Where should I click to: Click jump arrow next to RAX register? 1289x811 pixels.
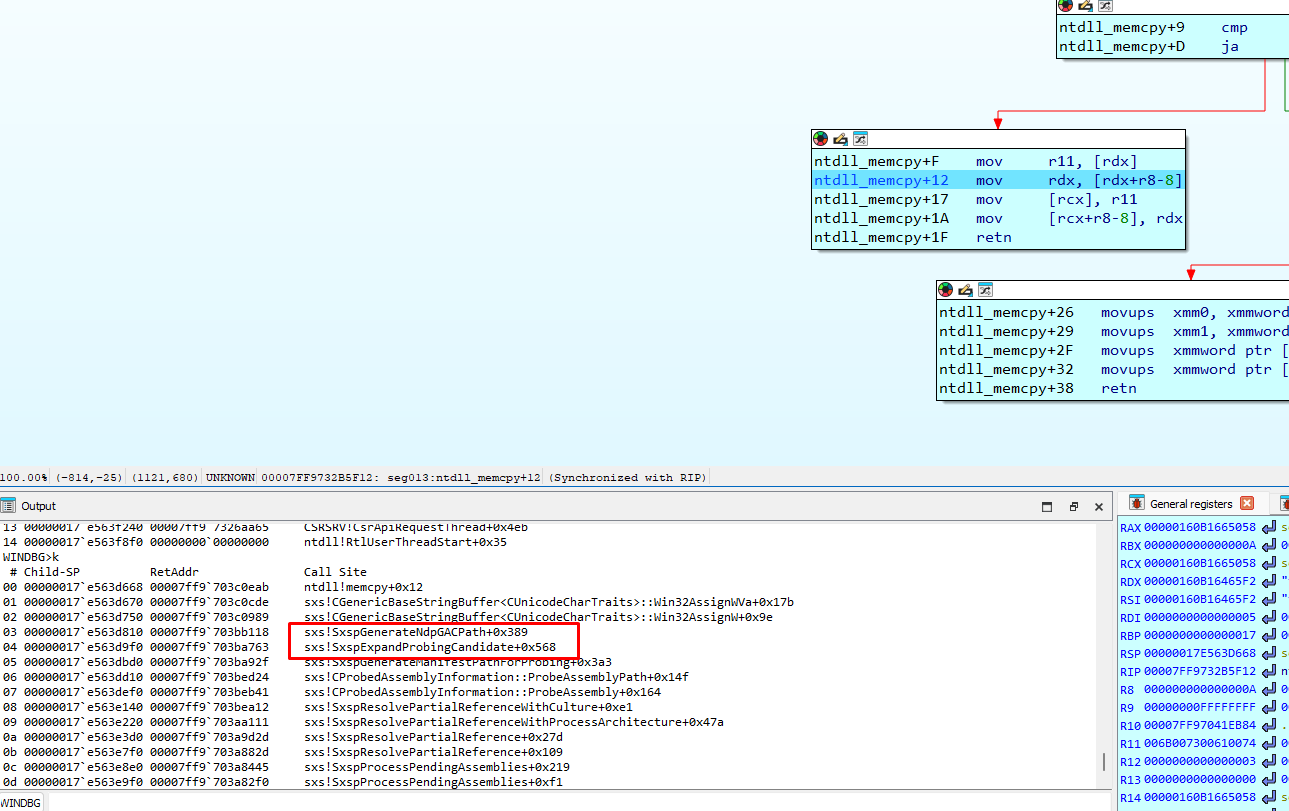(x=1269, y=527)
